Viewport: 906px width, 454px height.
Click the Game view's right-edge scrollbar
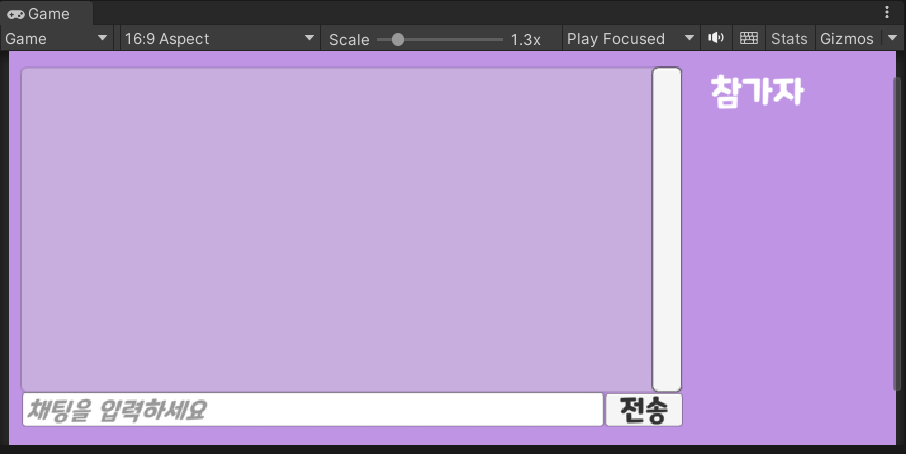896,234
